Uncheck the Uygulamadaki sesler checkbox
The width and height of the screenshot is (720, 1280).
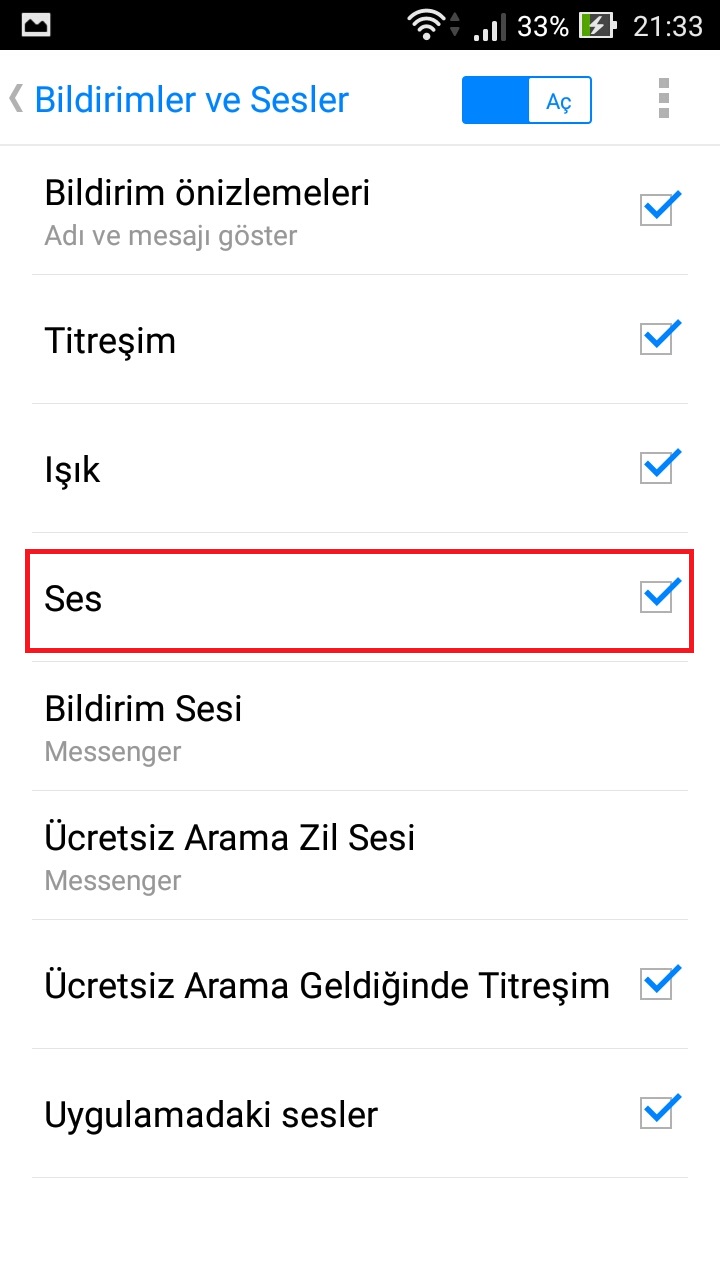pos(659,1113)
